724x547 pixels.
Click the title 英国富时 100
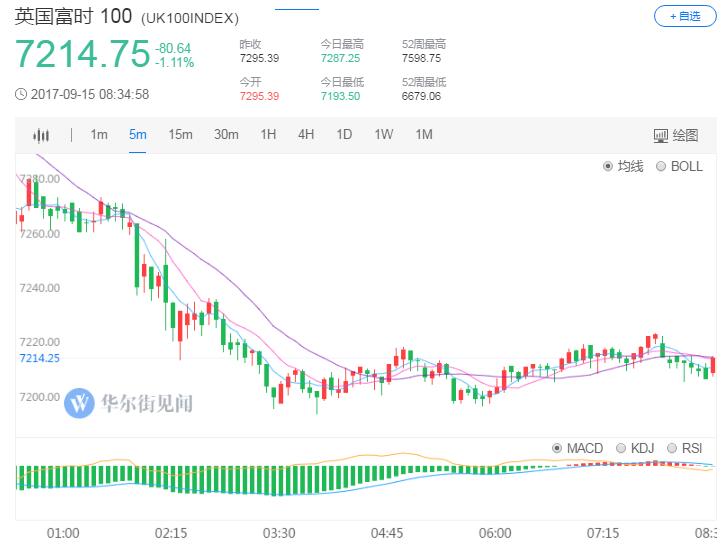73,17
